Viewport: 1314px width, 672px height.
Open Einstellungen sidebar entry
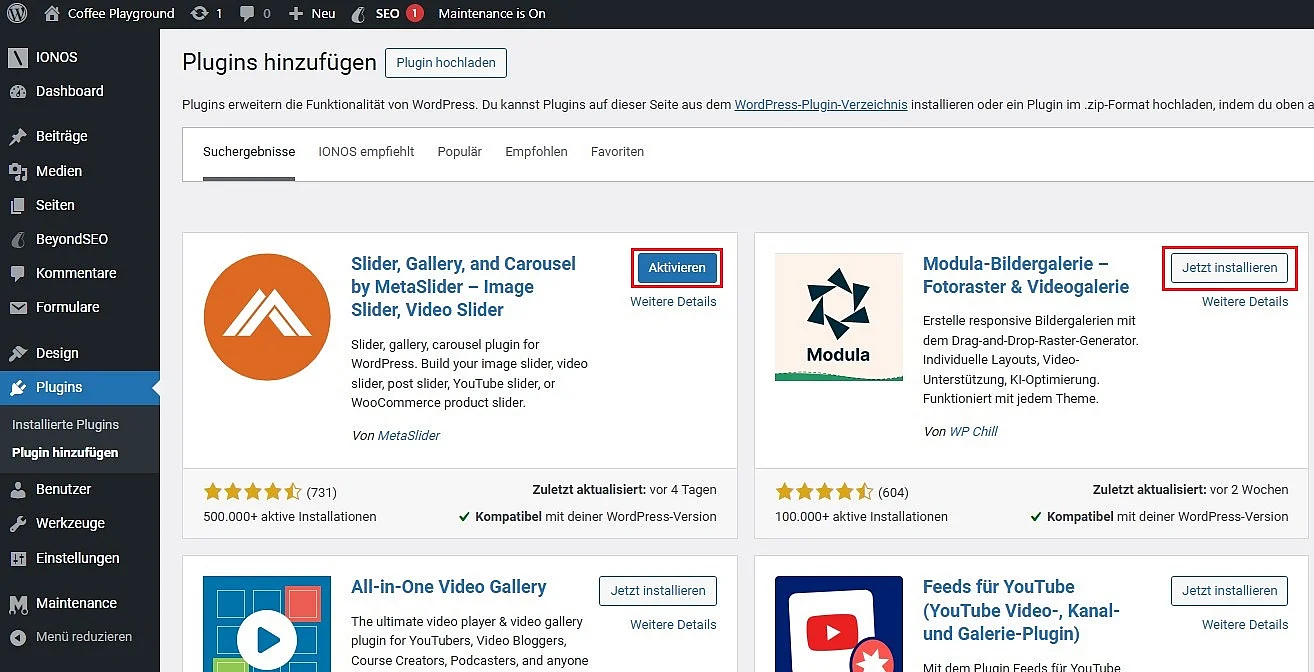(79, 558)
